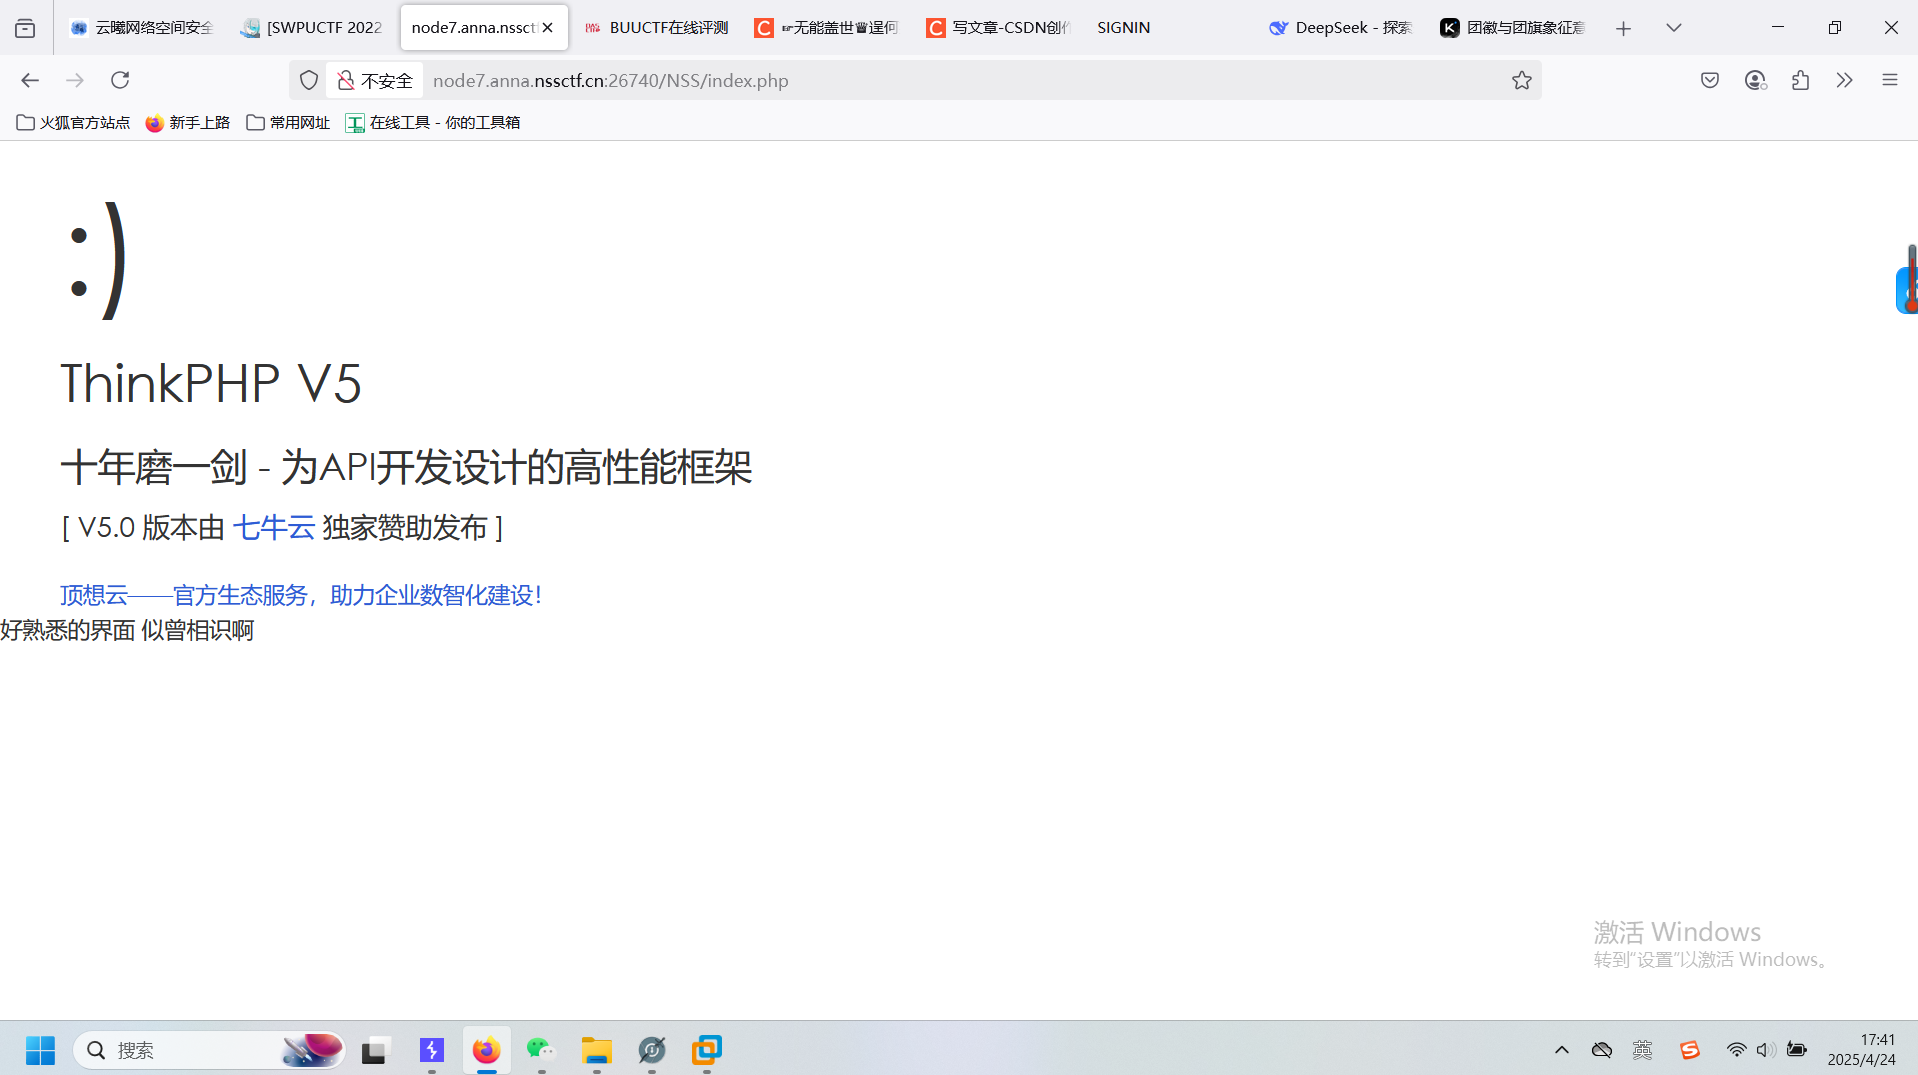The height and width of the screenshot is (1075, 1918).
Task: Reload the current page
Action: click(120, 80)
